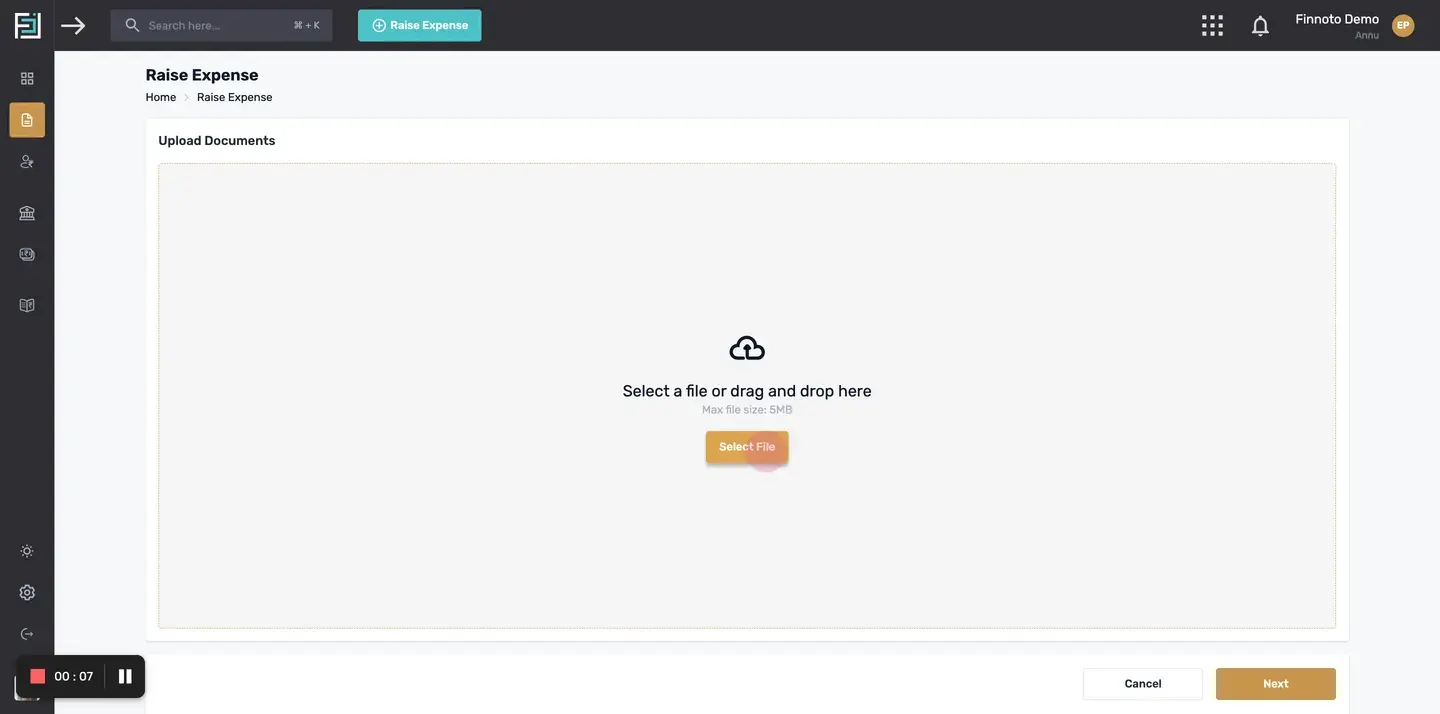Stop the screen recording
This screenshot has height=714, width=1440.
tap(38, 677)
